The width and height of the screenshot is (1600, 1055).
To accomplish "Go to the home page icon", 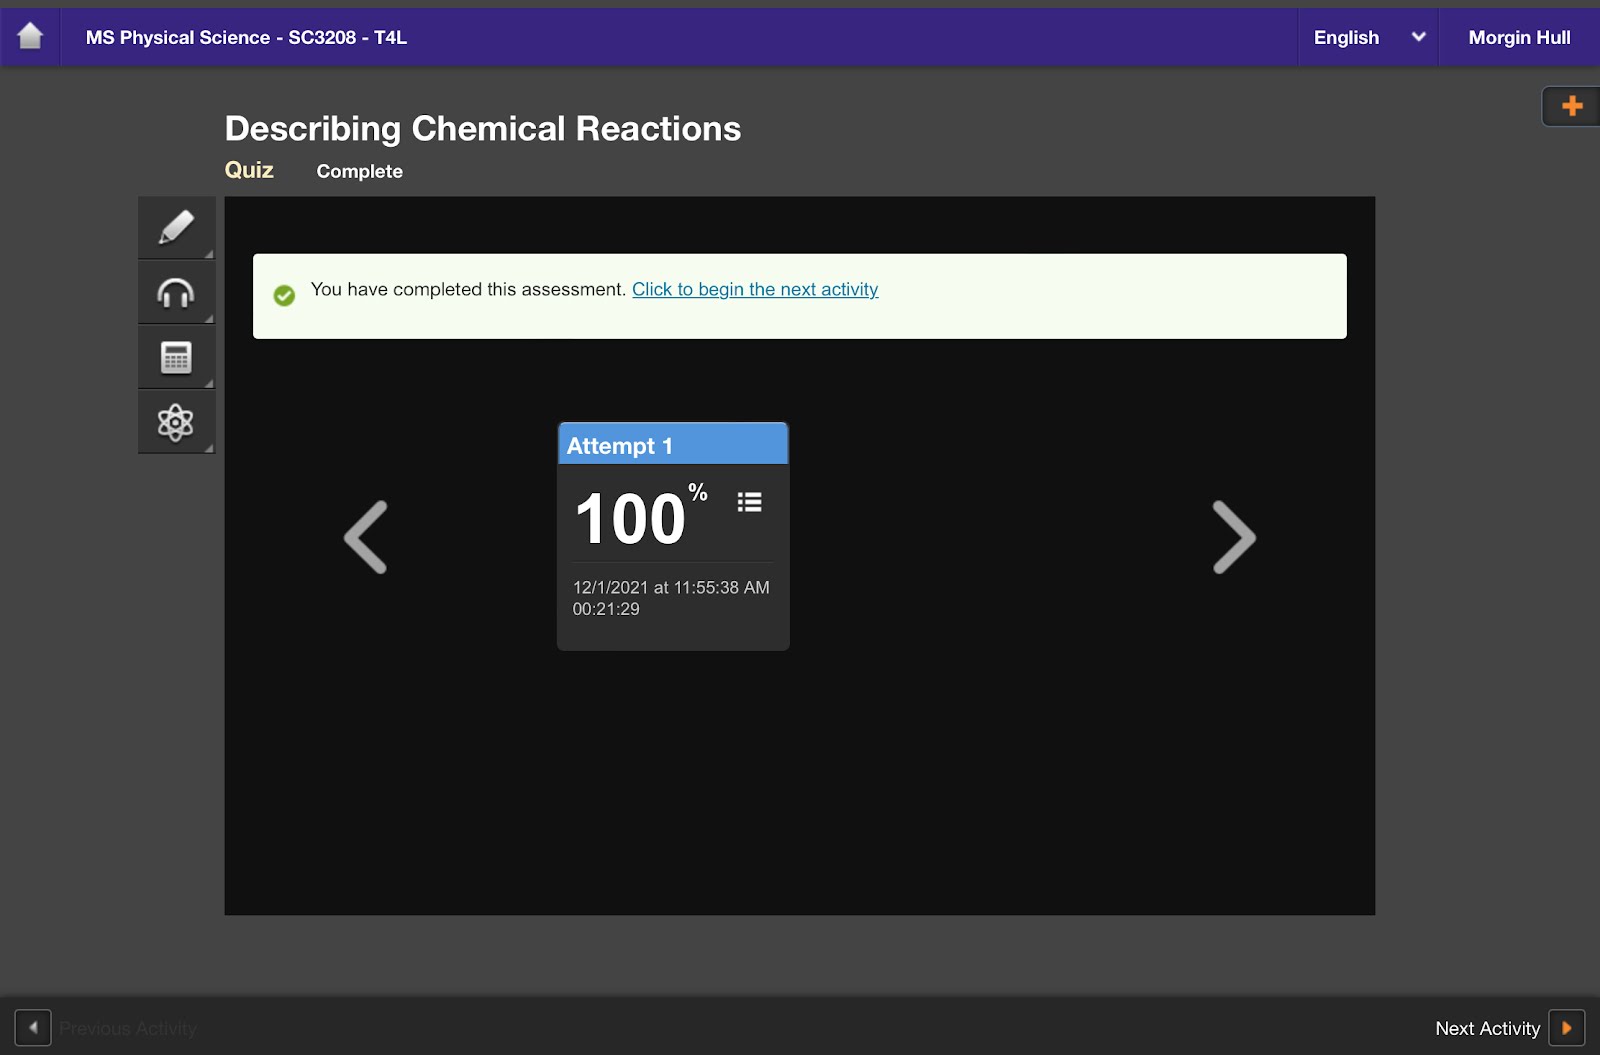I will point(30,37).
